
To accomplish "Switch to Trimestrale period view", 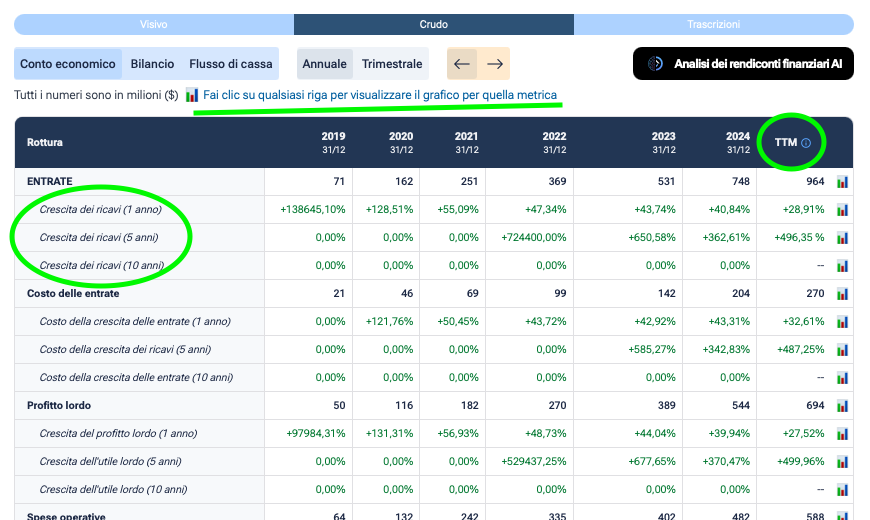I will [x=391, y=64].
